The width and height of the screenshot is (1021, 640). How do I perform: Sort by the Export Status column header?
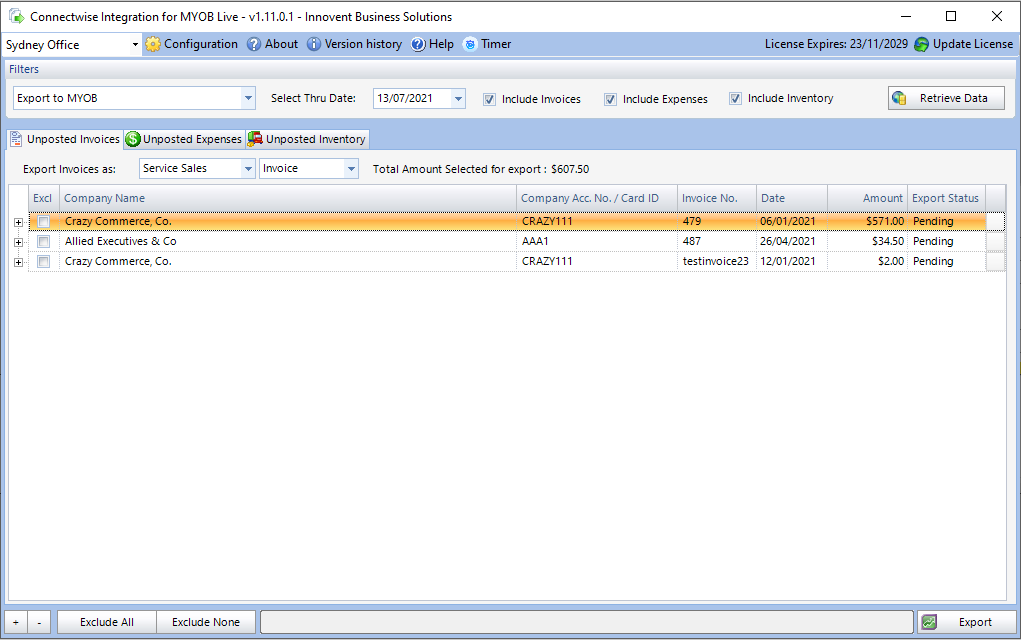947,199
